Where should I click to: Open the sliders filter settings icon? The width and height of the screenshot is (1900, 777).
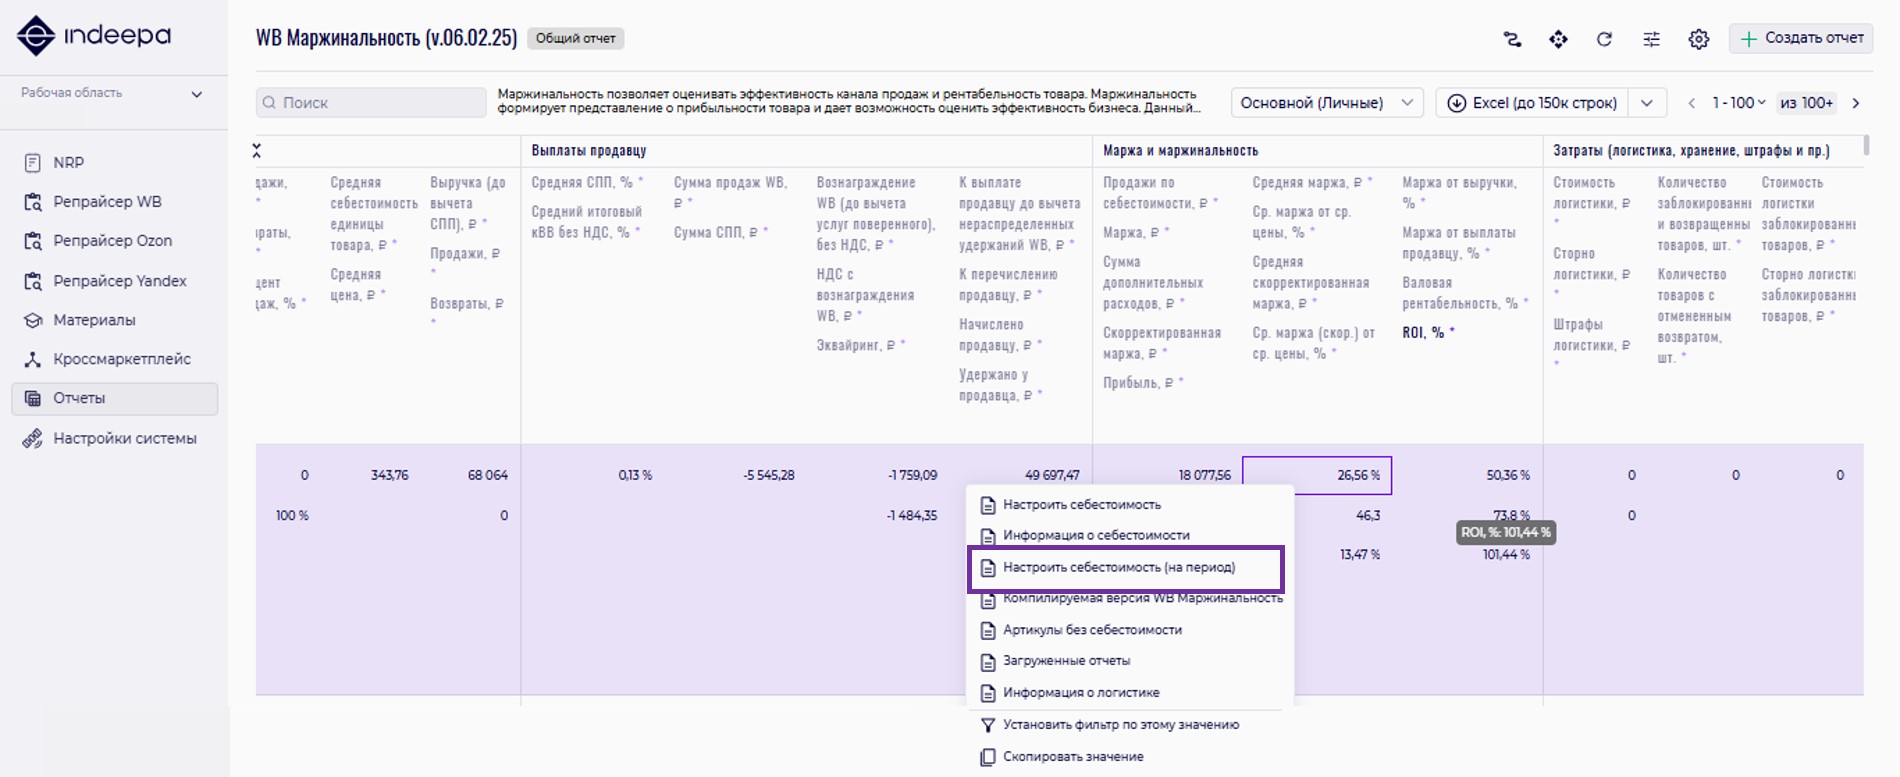click(x=1651, y=39)
